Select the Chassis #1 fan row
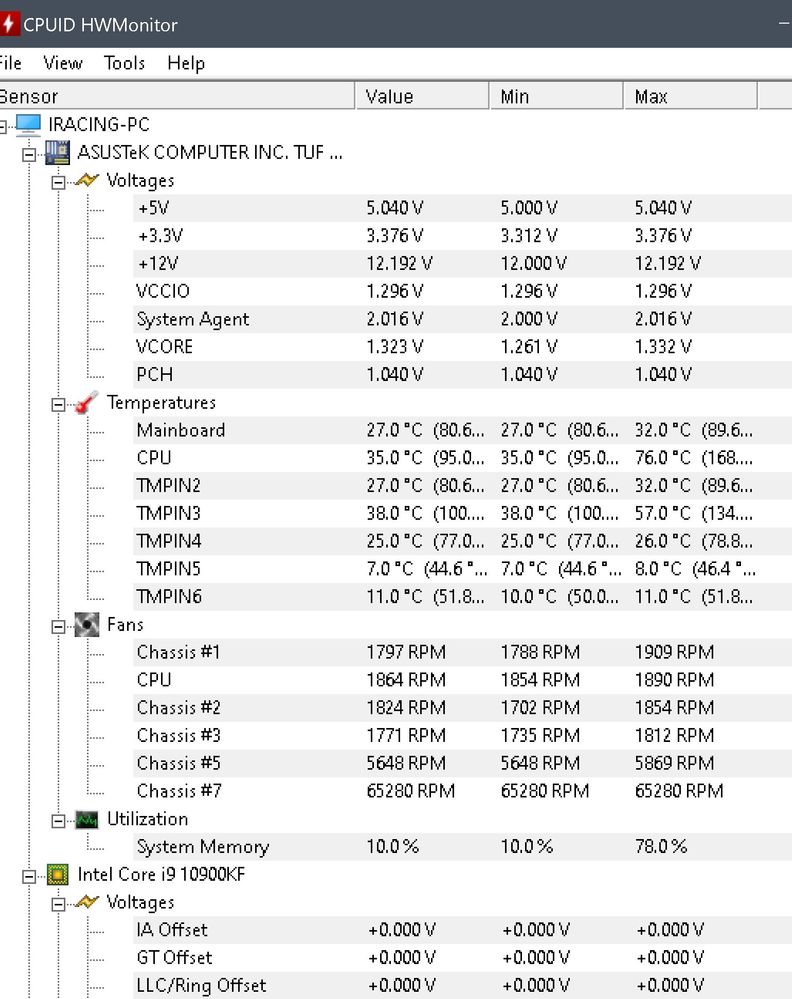The image size is (792, 999). (462, 652)
